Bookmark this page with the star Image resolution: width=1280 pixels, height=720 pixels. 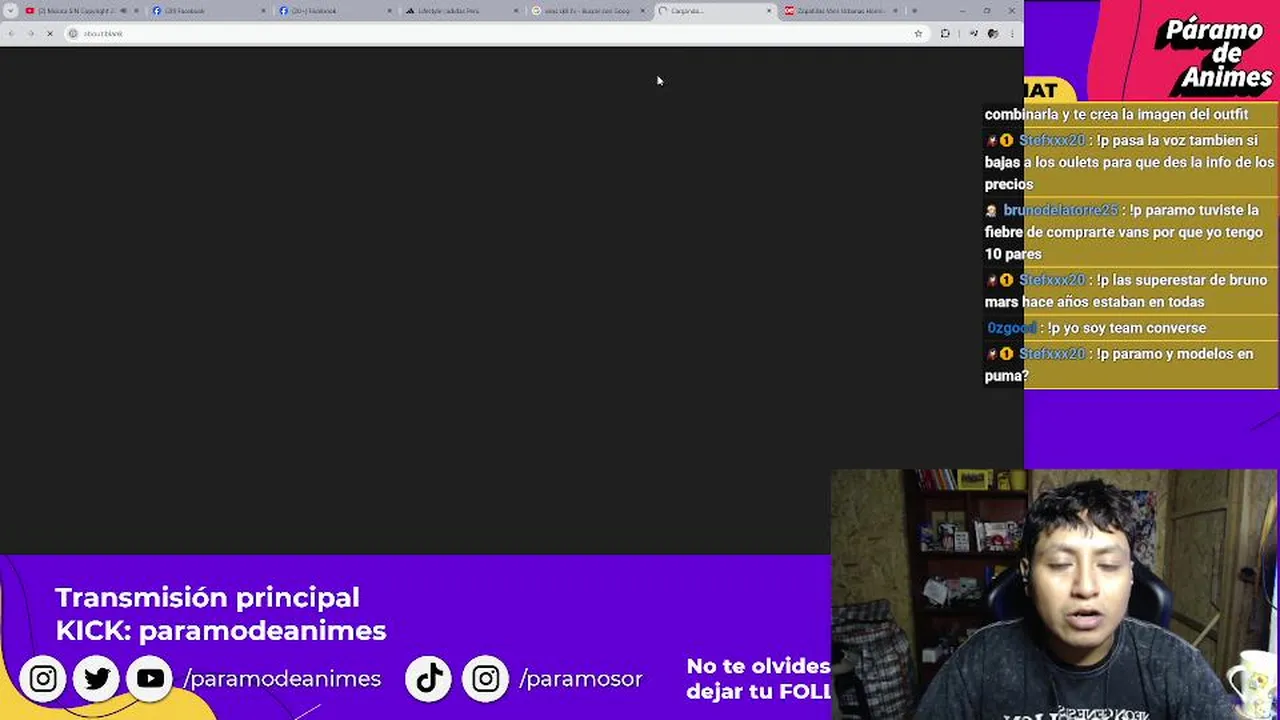point(918,33)
